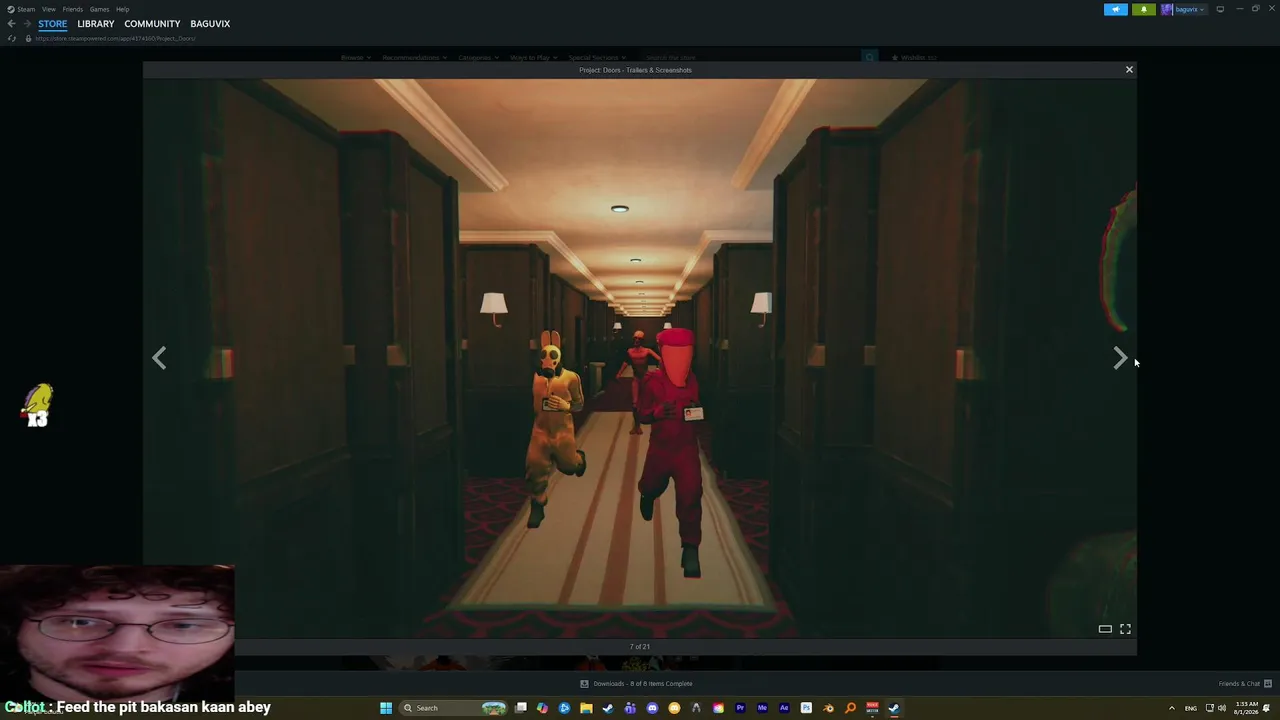Expand the Ways to Play dropdown
Screen dimensions: 1280x720
pos(533,58)
